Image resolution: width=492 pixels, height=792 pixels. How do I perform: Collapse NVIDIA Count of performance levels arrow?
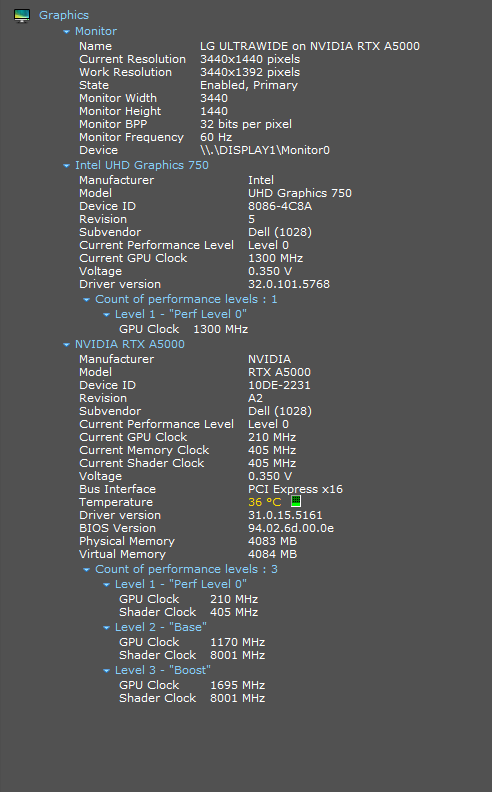pos(86,570)
